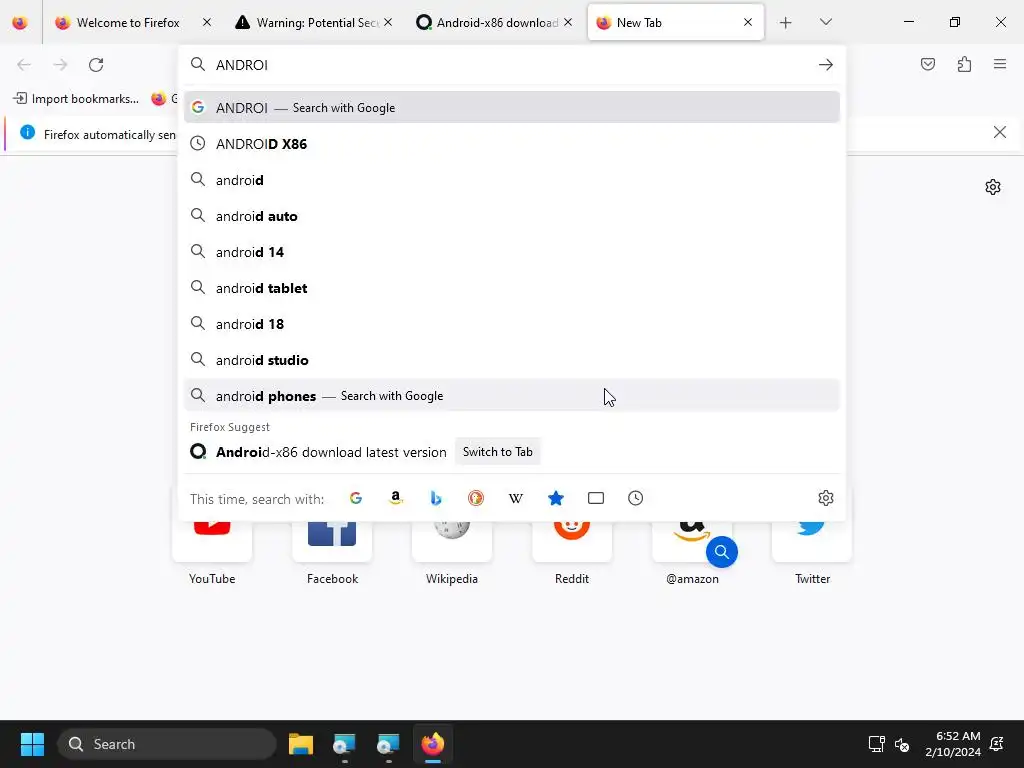This screenshot has width=1024, height=768.
Task: Click the Switch to Tab button
Action: click(498, 452)
